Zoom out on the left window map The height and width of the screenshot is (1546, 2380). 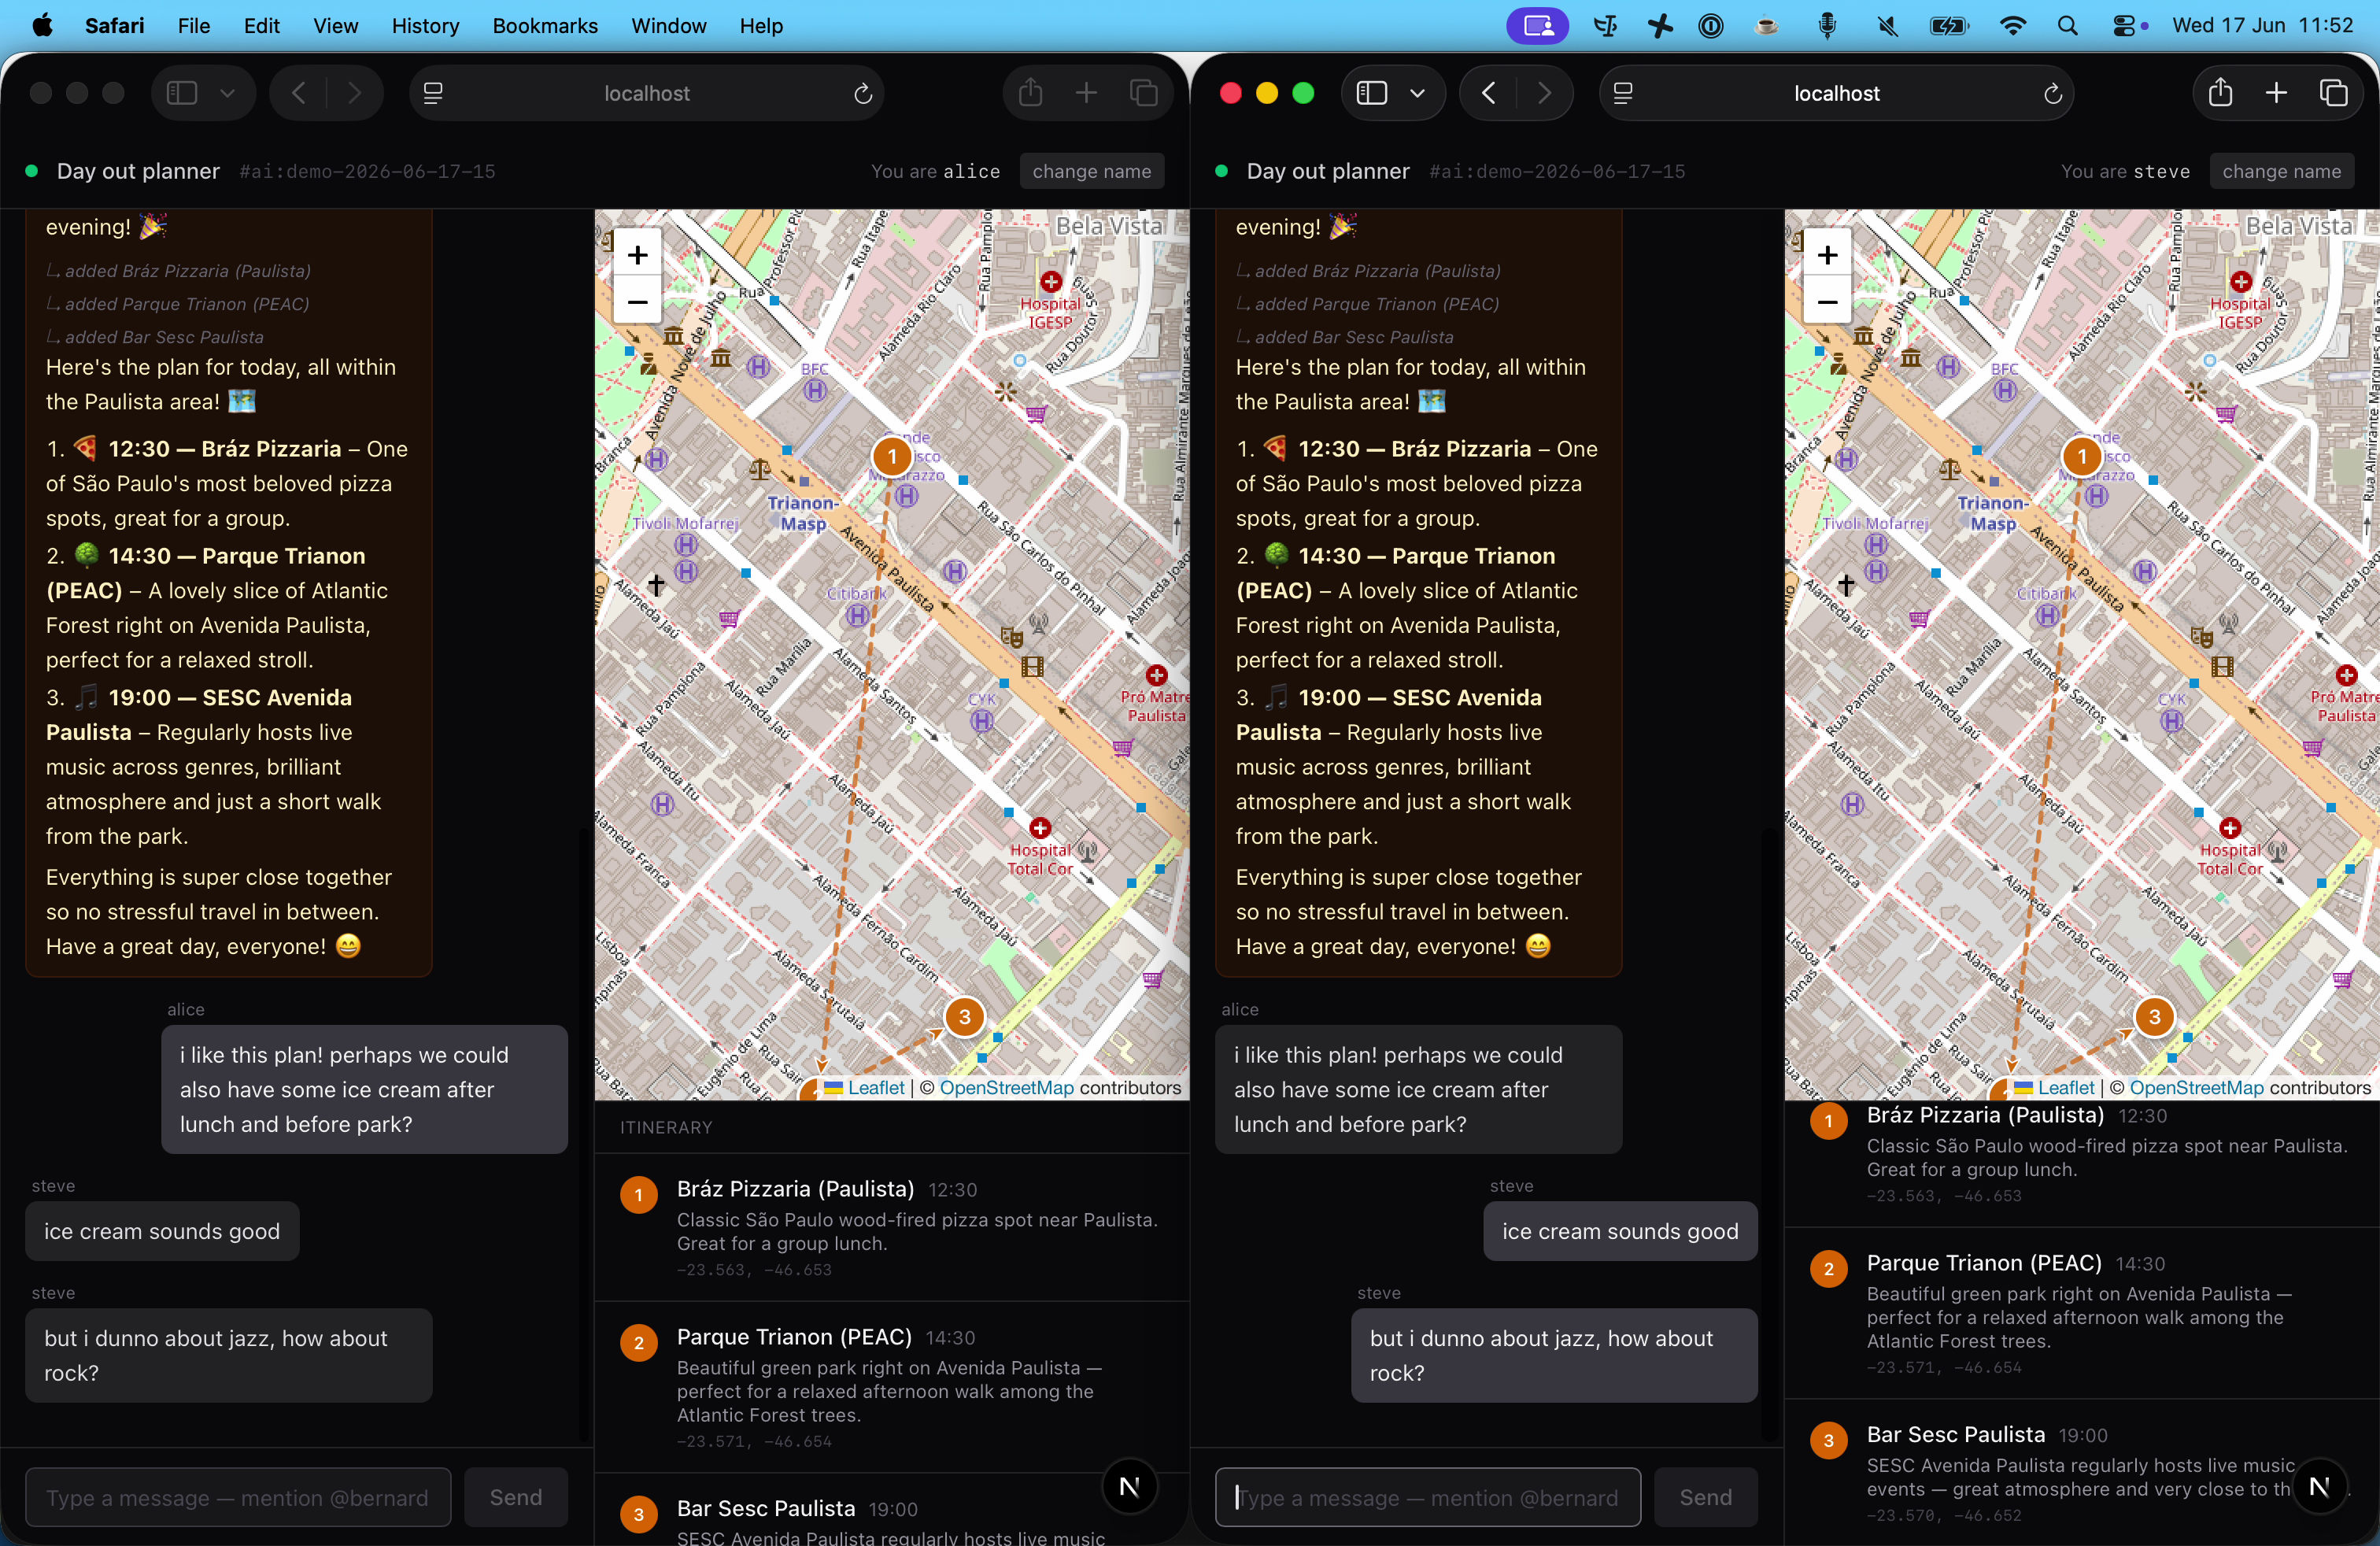[x=637, y=301]
